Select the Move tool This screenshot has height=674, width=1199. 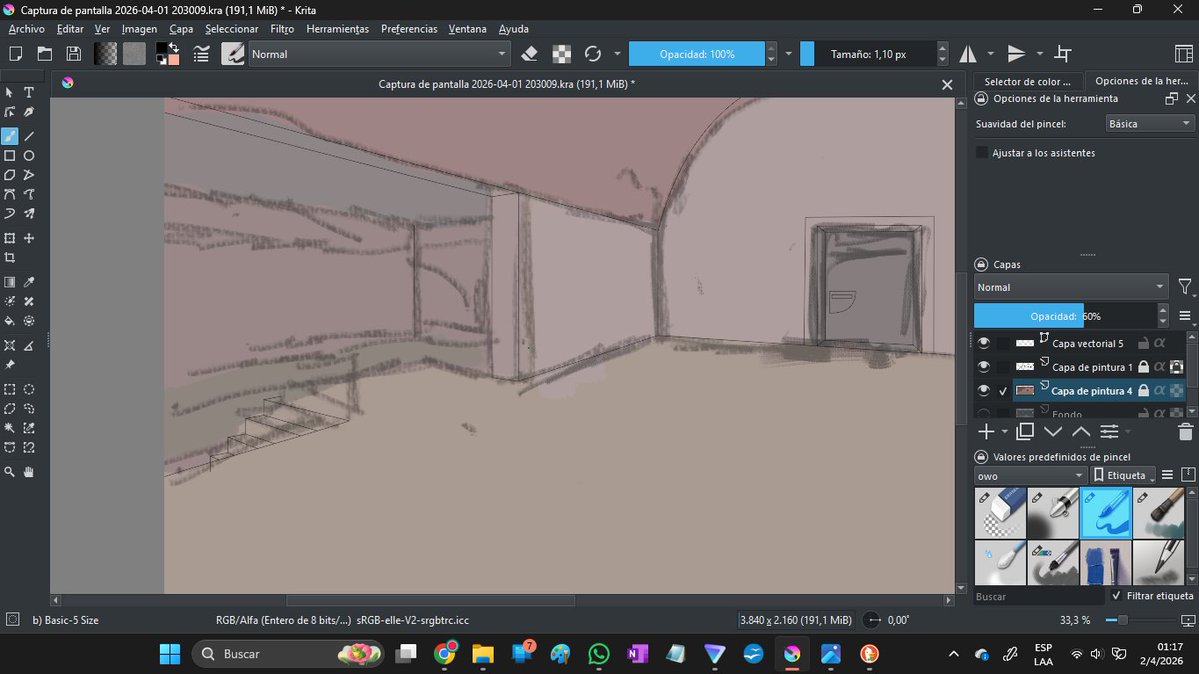point(29,239)
